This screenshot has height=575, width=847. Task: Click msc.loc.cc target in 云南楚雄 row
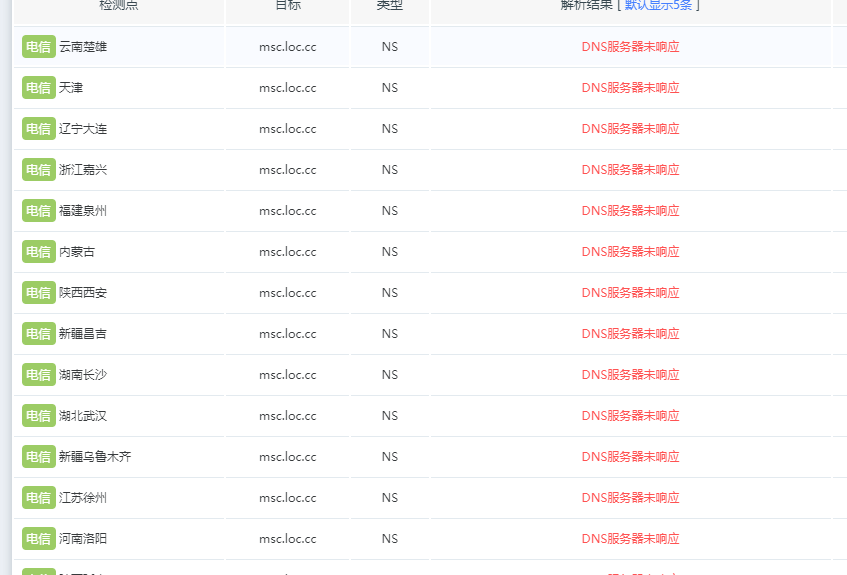[x=287, y=47]
